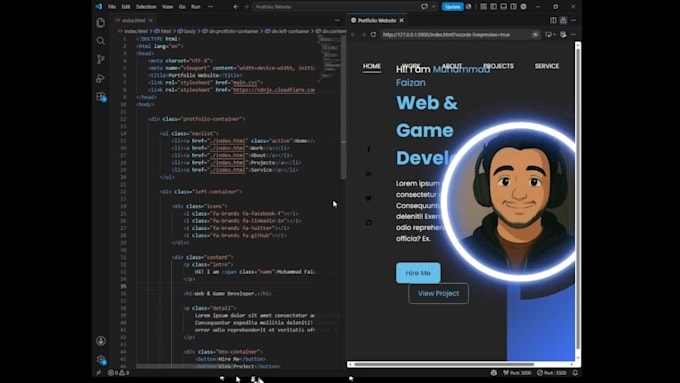Open the Source Control view
The width and height of the screenshot is (680, 383).
coord(101,59)
